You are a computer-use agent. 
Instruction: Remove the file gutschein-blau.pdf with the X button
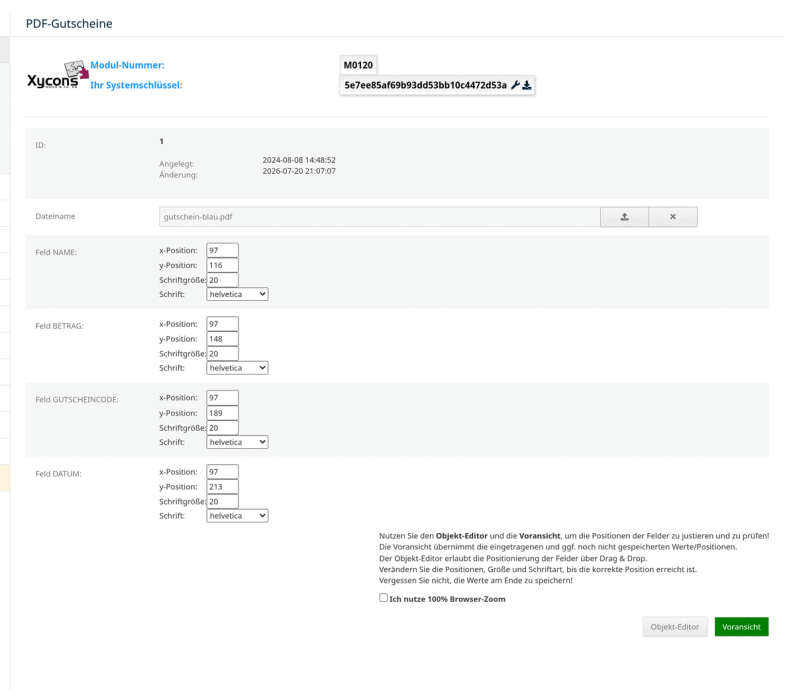tap(673, 217)
